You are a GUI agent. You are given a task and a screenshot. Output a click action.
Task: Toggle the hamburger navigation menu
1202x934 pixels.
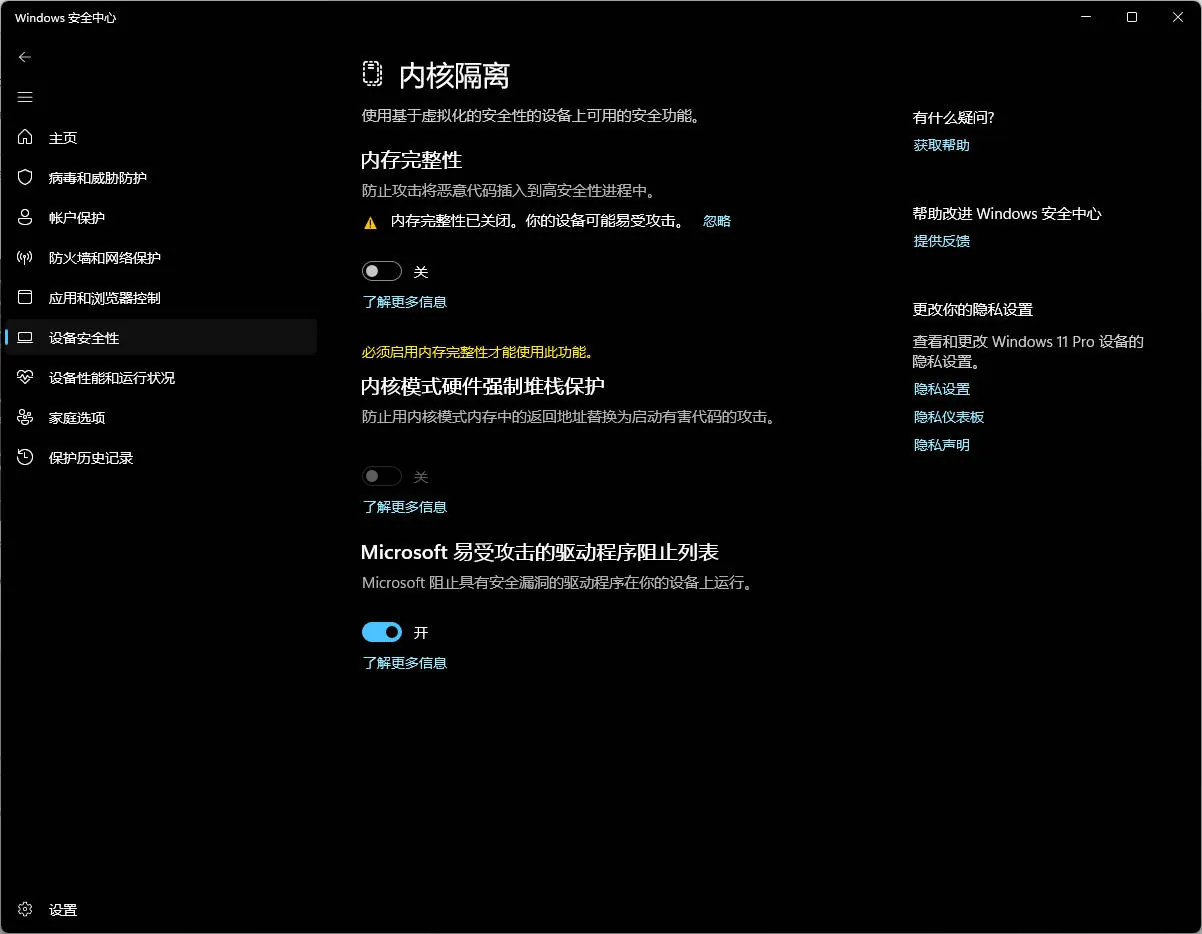[25, 97]
